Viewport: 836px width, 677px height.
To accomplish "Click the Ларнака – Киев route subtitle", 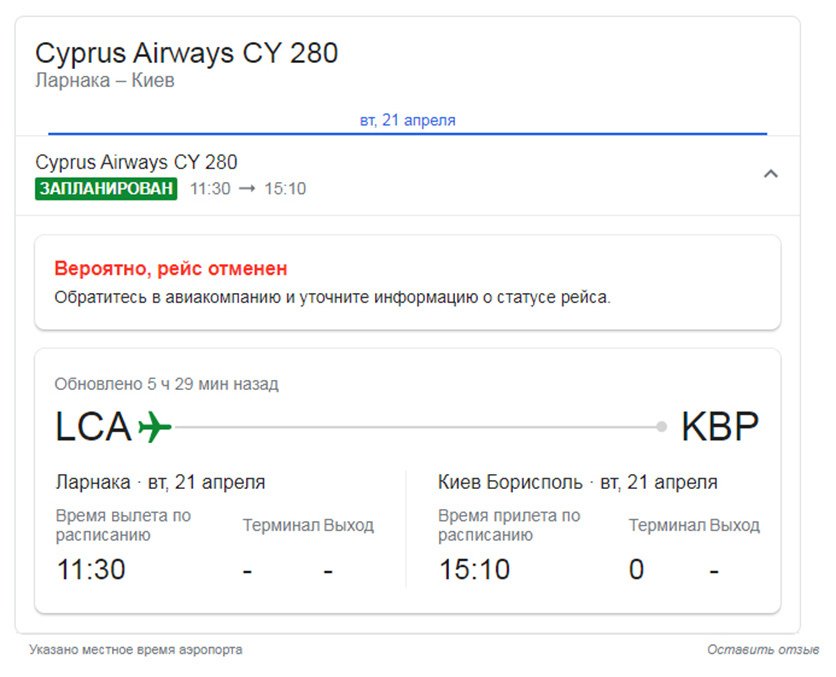I will [x=105, y=81].
